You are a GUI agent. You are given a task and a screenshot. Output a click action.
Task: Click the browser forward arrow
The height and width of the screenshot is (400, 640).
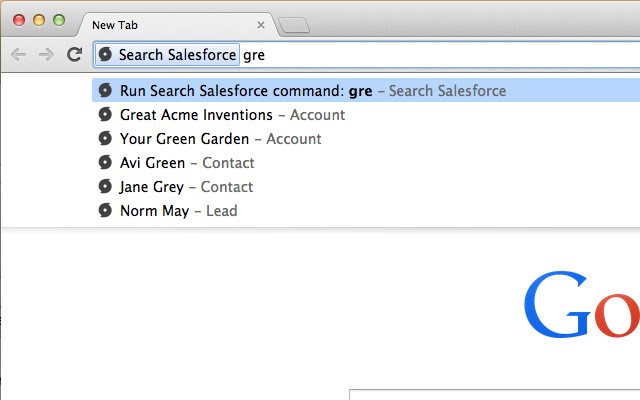coord(46,55)
